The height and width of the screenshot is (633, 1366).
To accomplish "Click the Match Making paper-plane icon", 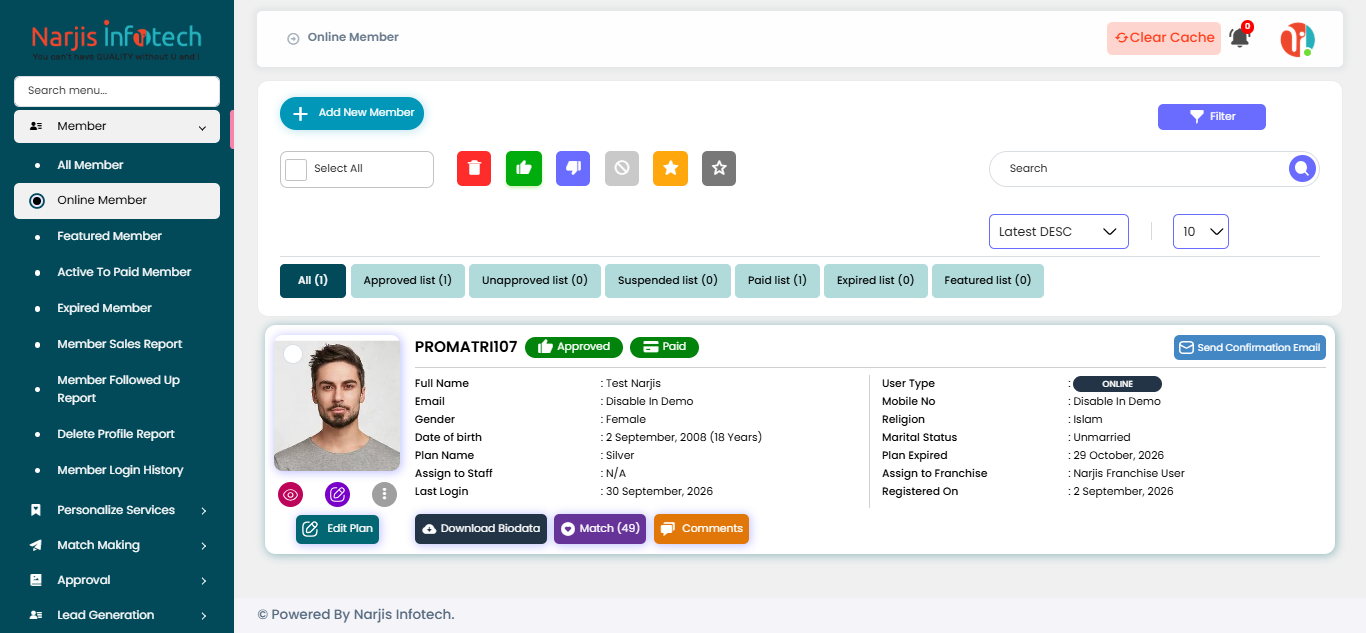I will point(36,545).
